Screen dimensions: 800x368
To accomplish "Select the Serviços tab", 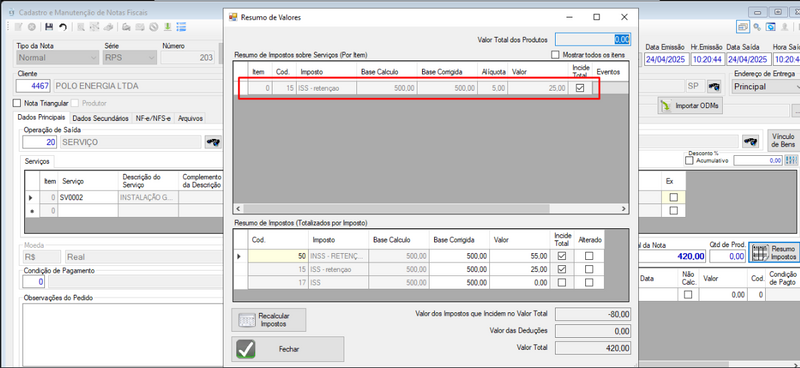I will pyautogui.click(x=37, y=161).
